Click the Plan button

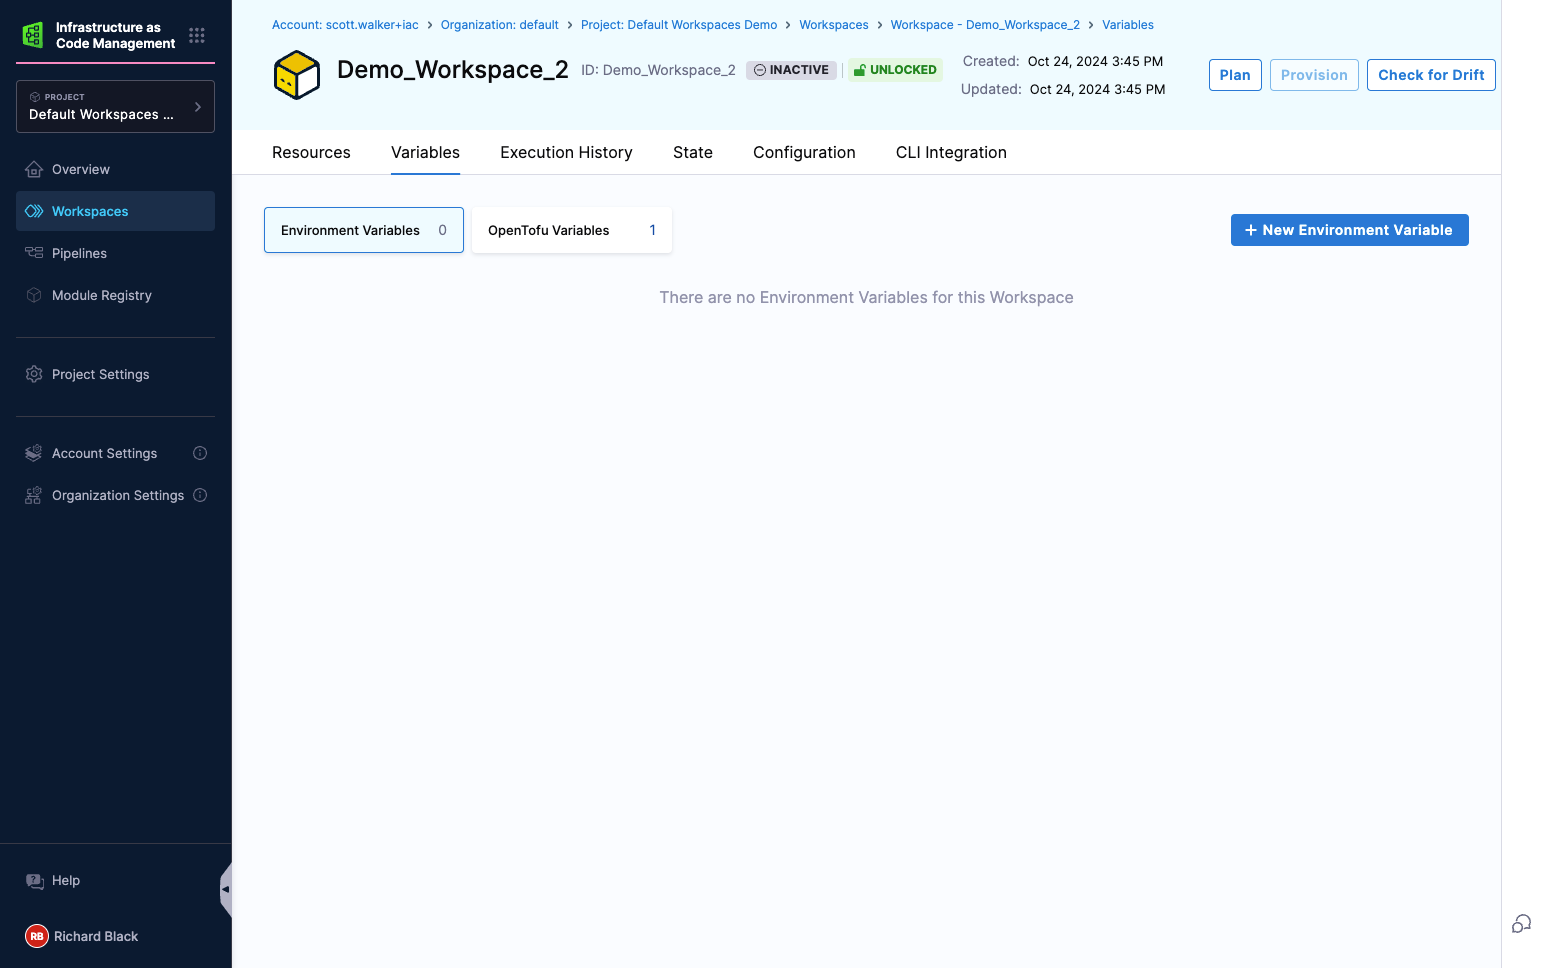pyautogui.click(x=1235, y=75)
